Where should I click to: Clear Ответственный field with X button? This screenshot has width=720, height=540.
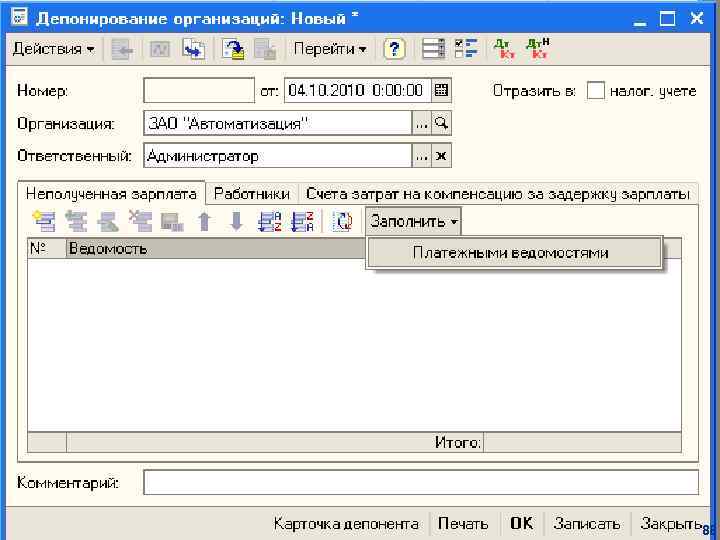point(441,156)
